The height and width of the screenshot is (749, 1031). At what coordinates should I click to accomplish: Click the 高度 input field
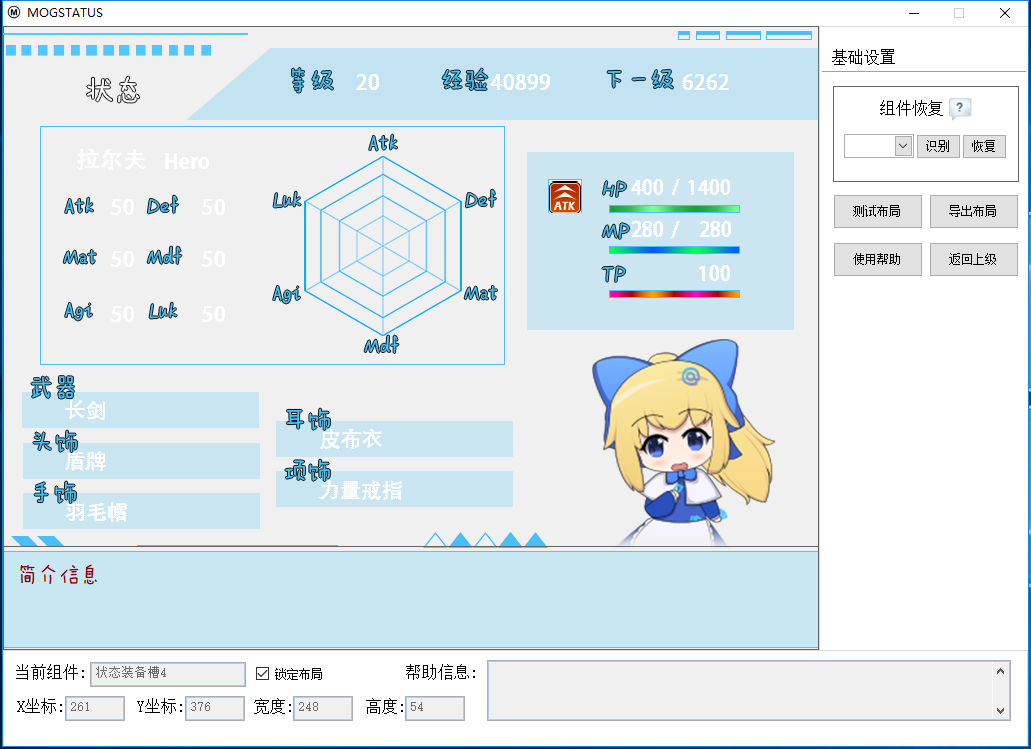[435, 708]
